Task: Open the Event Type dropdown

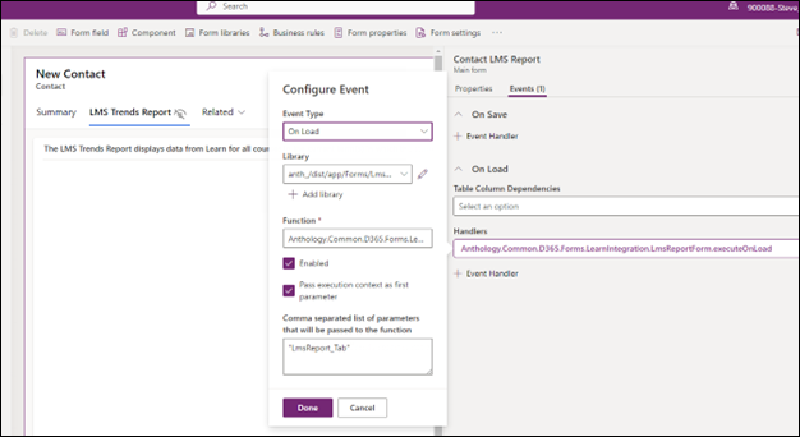Action: [357, 131]
